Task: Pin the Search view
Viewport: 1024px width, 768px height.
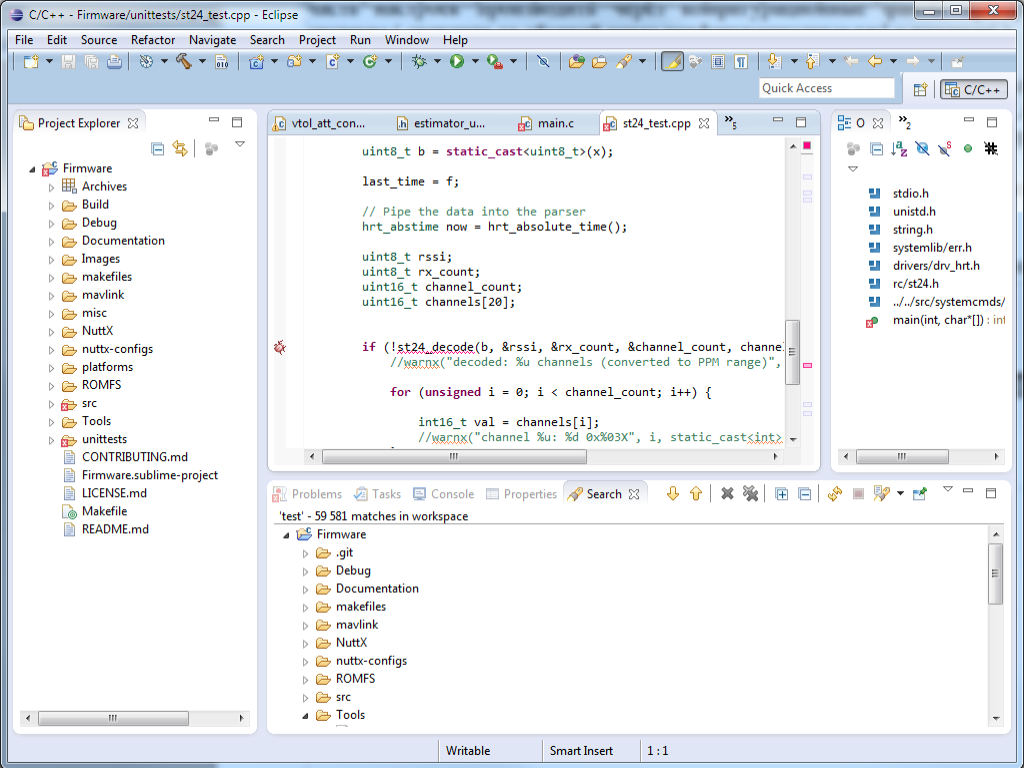Action: pyautogui.click(x=919, y=494)
